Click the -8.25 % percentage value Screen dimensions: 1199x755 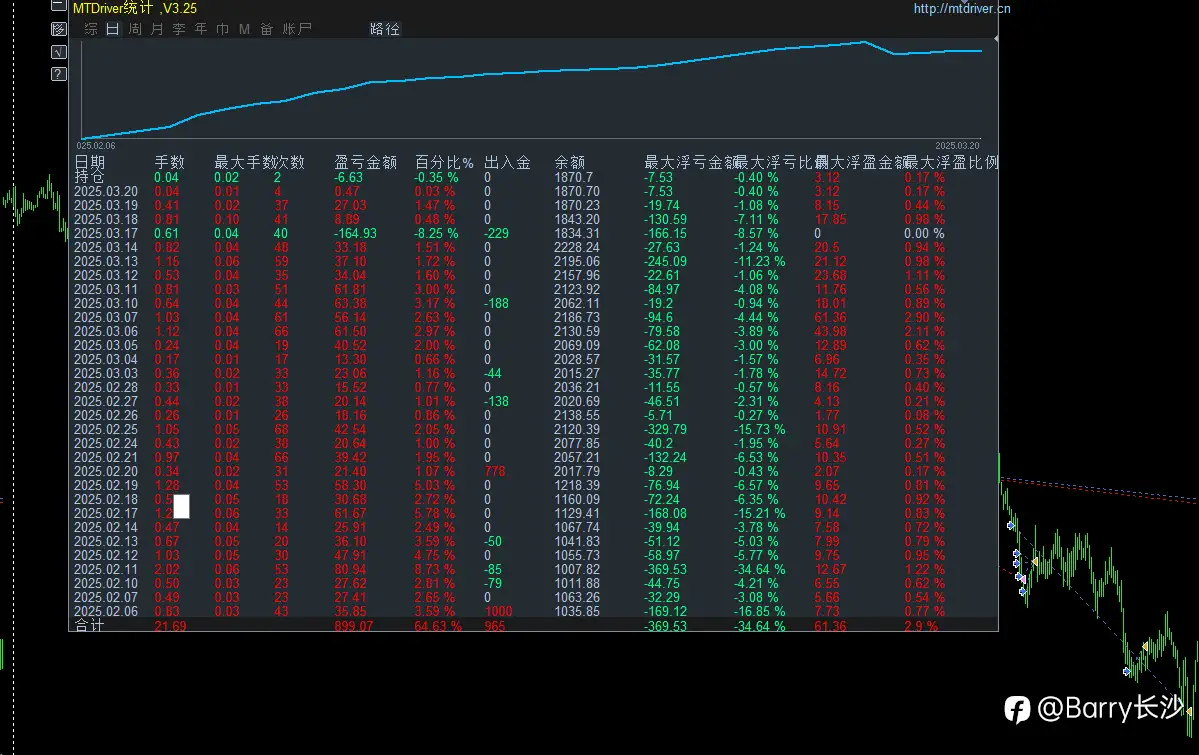tap(437, 233)
